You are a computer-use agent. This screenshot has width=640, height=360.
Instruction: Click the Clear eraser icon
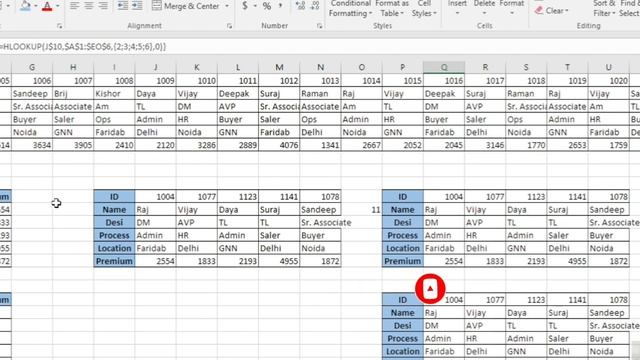(539, 10)
